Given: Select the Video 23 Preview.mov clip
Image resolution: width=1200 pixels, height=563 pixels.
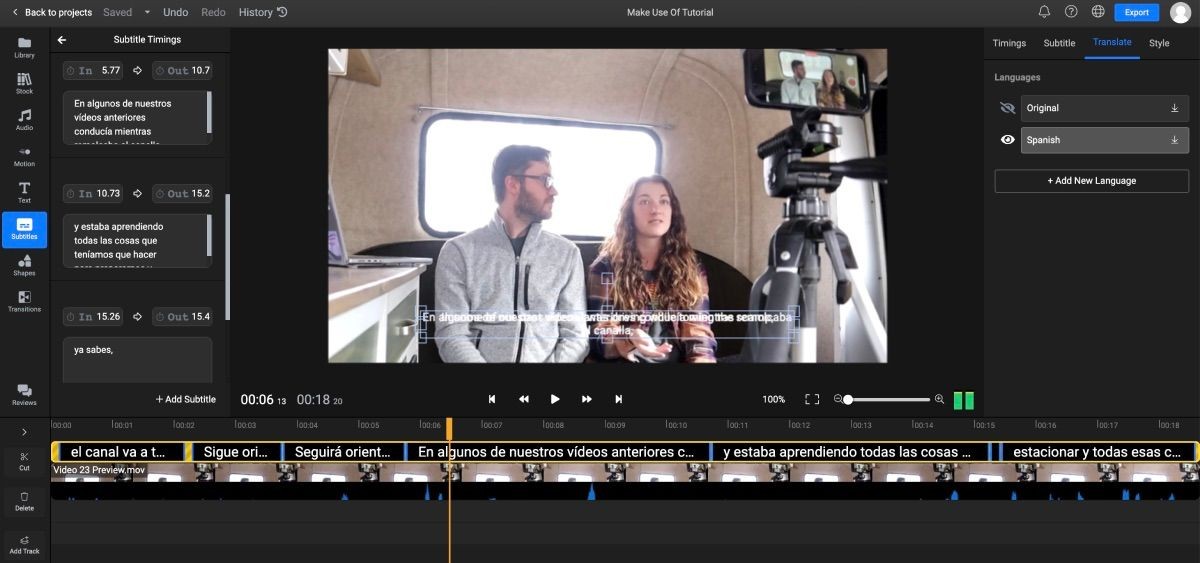Looking at the screenshot, I should [624, 481].
